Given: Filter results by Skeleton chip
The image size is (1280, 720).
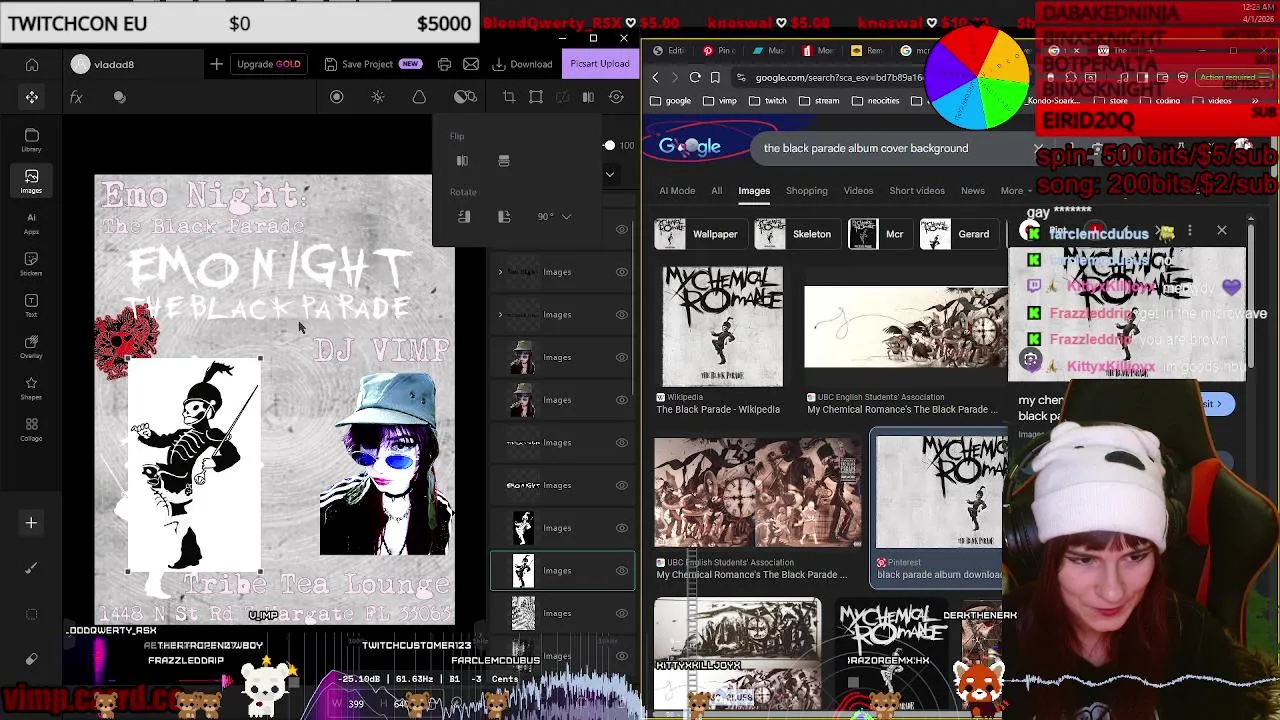Looking at the screenshot, I should (x=796, y=234).
